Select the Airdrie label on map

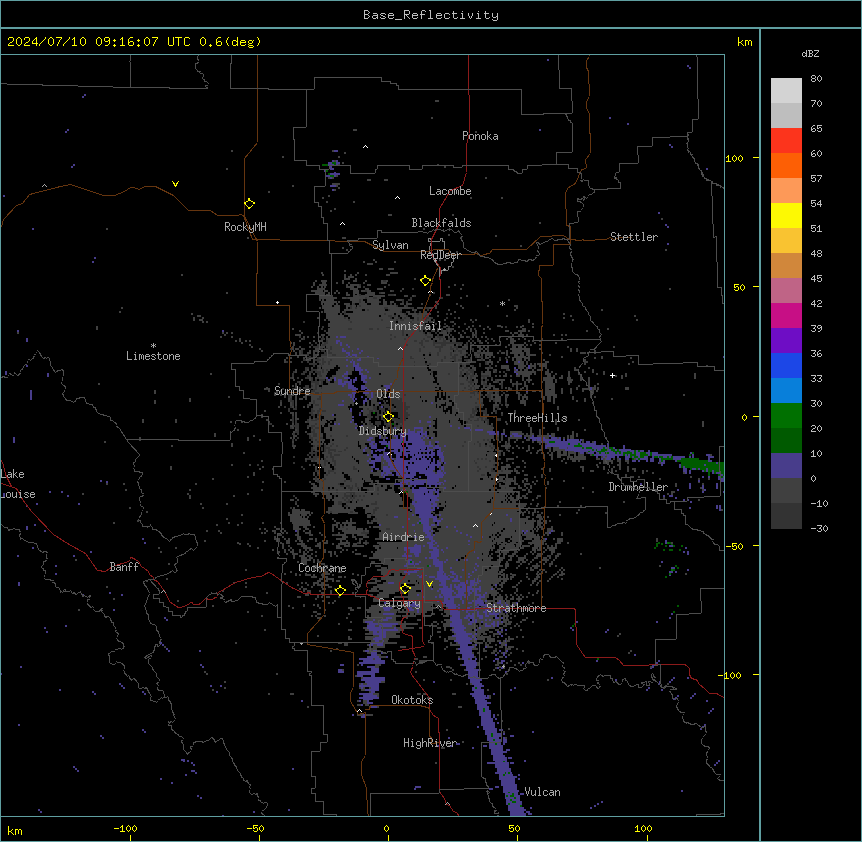tap(403, 537)
